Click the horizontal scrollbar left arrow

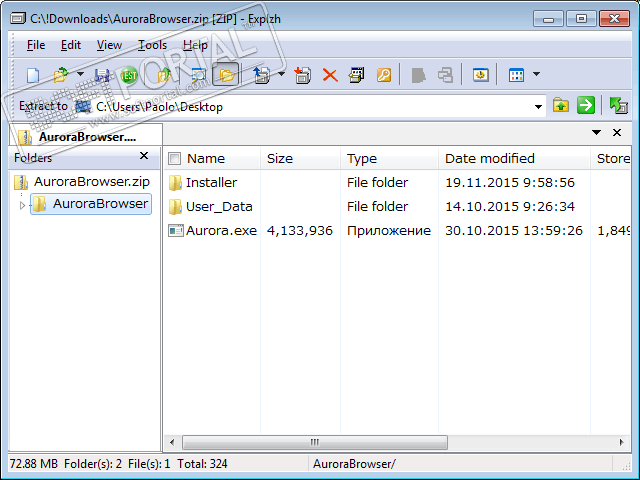point(172,442)
